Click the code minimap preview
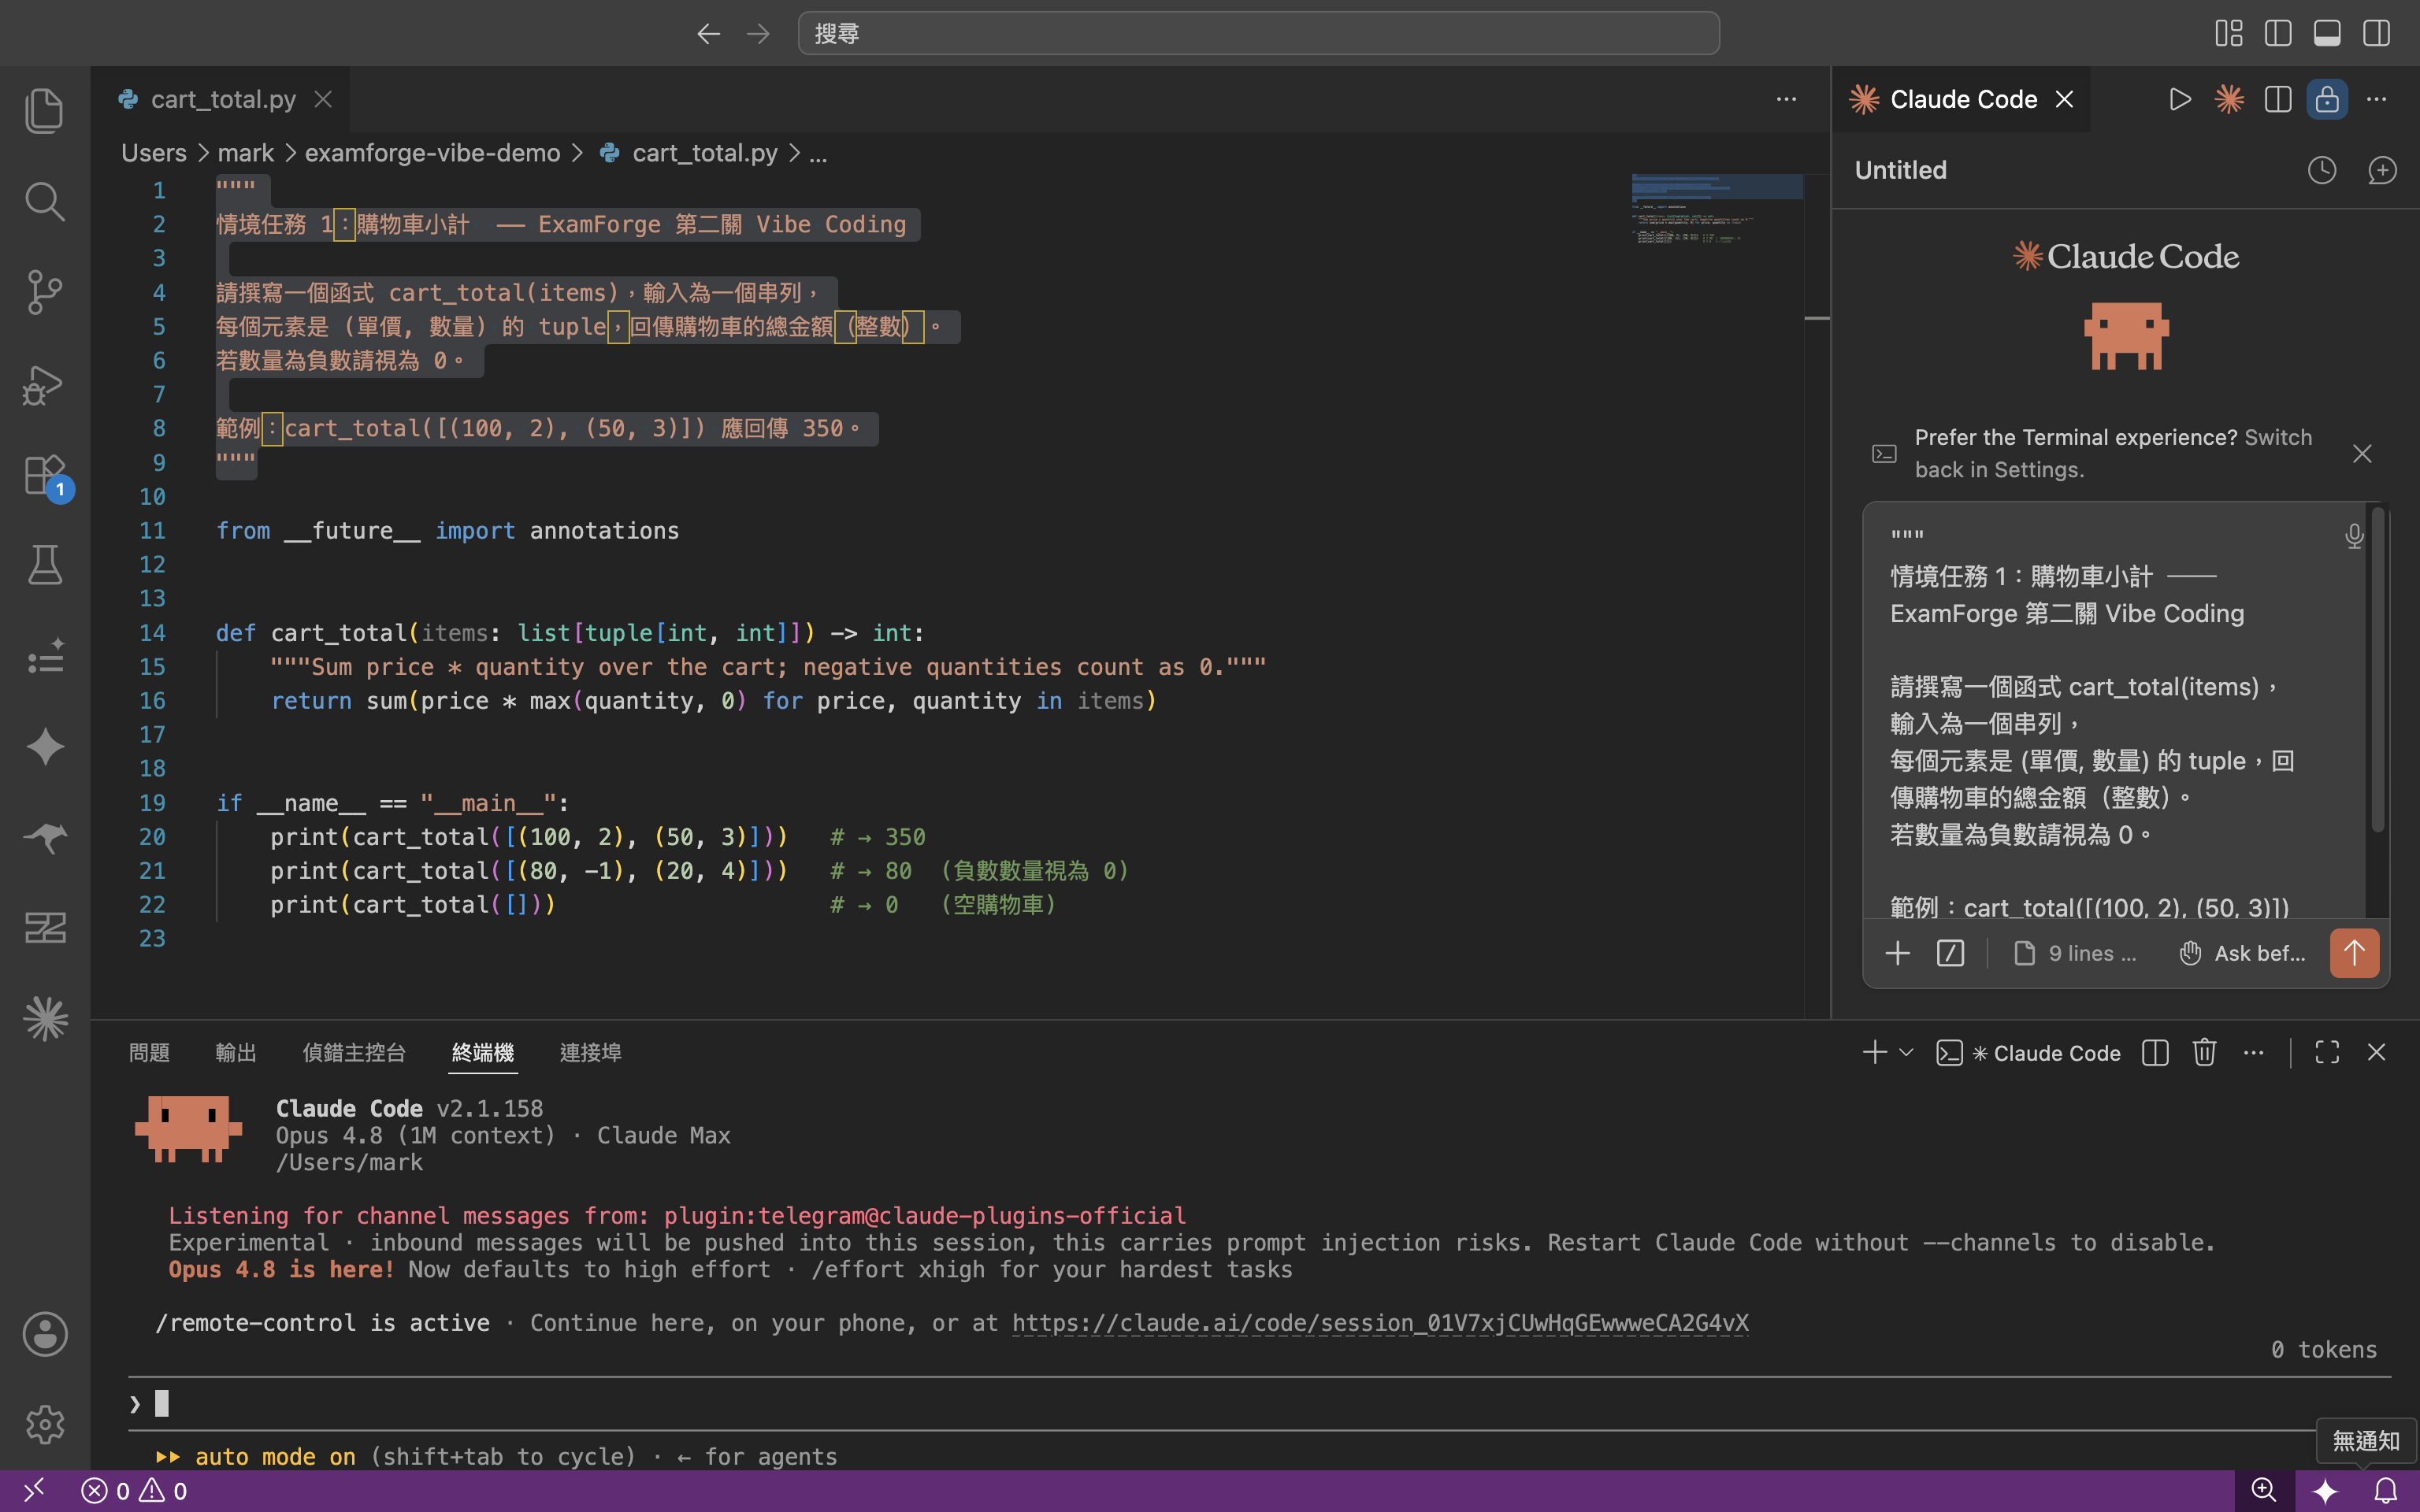The height and width of the screenshot is (1512, 2420). [1716, 210]
